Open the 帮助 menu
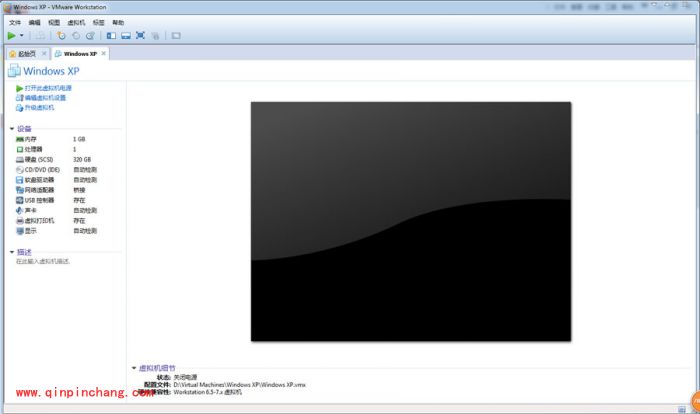Viewport: 700px width, 414px height. [118, 22]
